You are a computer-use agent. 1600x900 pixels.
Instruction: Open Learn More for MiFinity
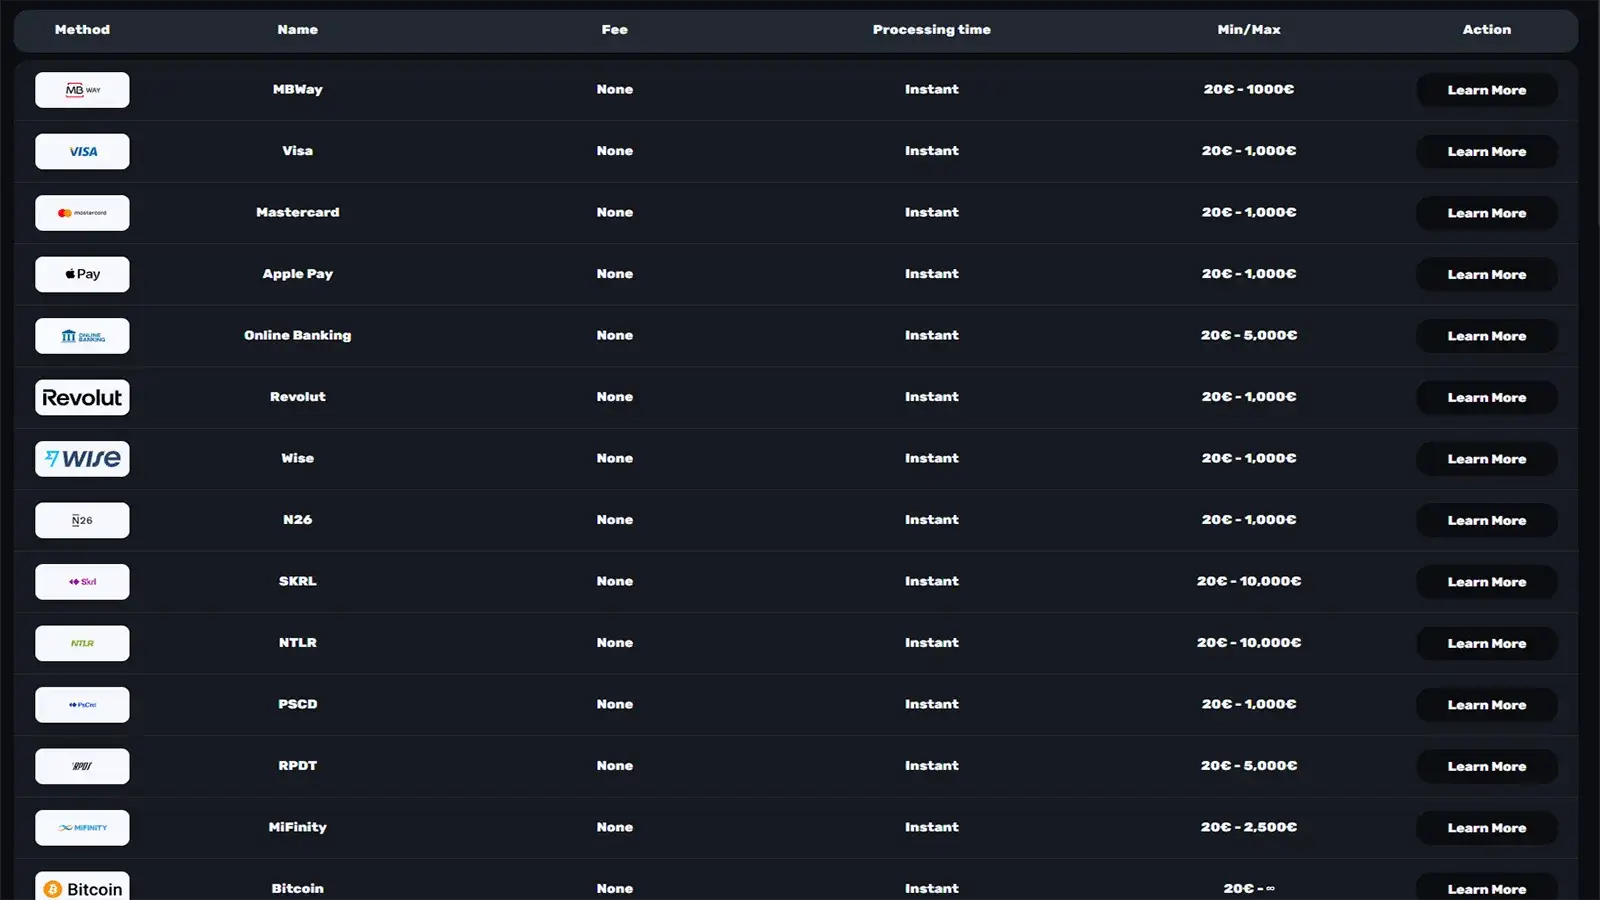tap(1487, 828)
